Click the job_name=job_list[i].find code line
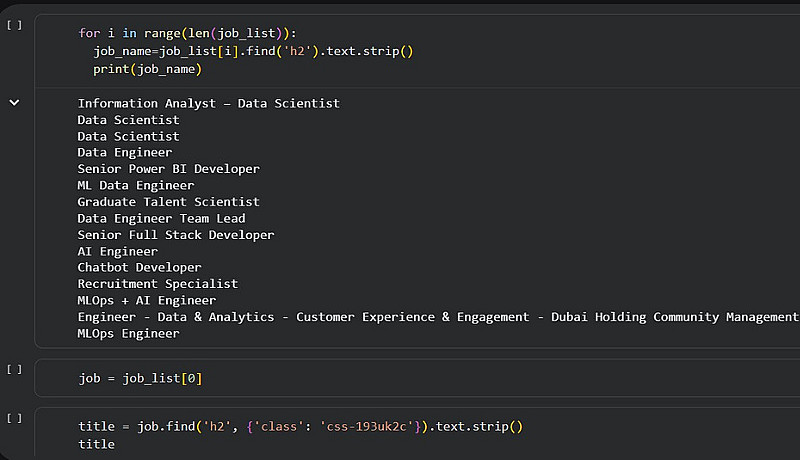This screenshot has height=460, width=800. 253,51
